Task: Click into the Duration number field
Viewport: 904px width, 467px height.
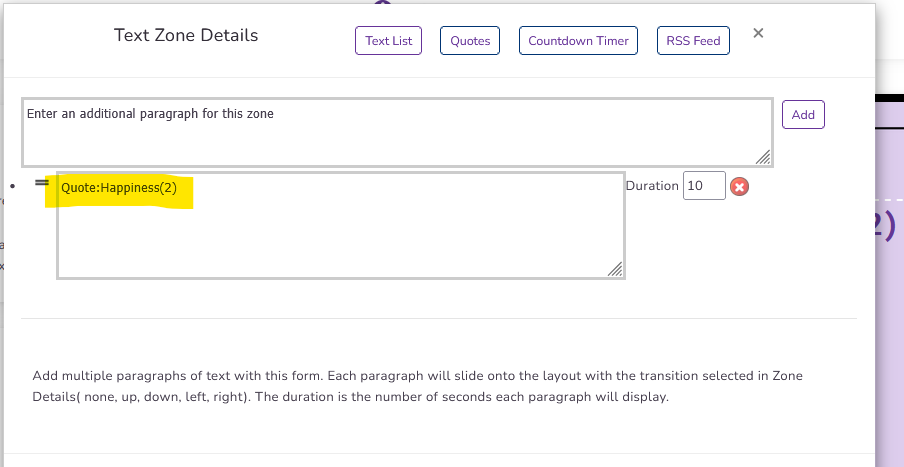Action: (x=704, y=186)
